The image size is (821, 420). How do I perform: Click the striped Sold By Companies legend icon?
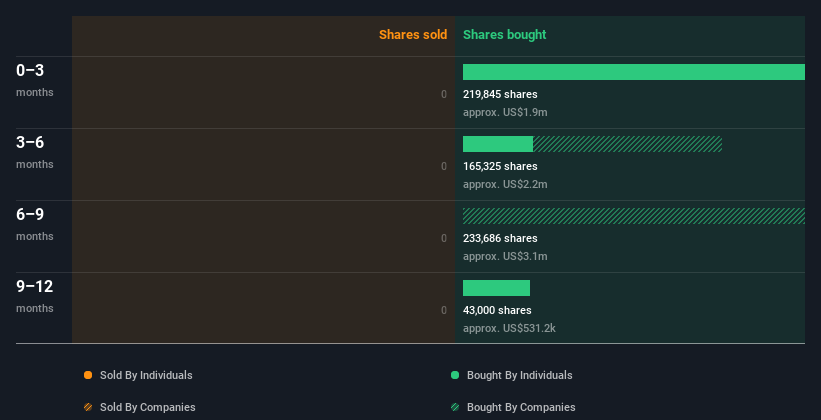(88, 407)
